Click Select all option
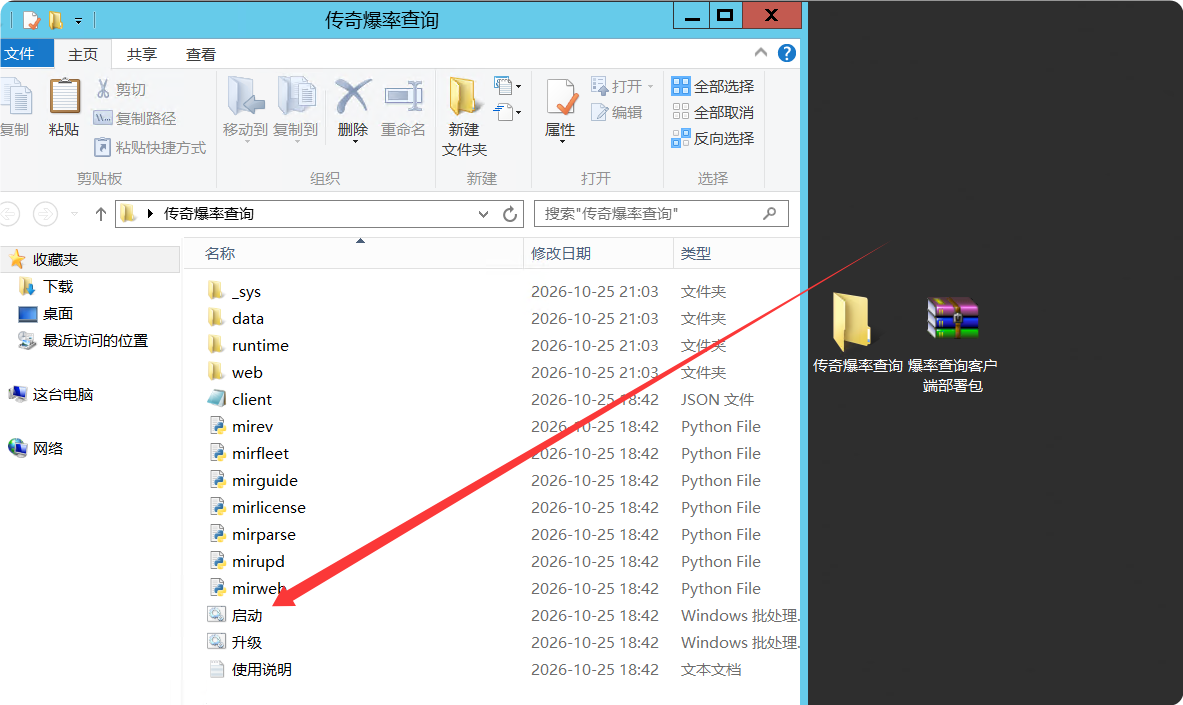The image size is (1183, 705). pos(713,86)
